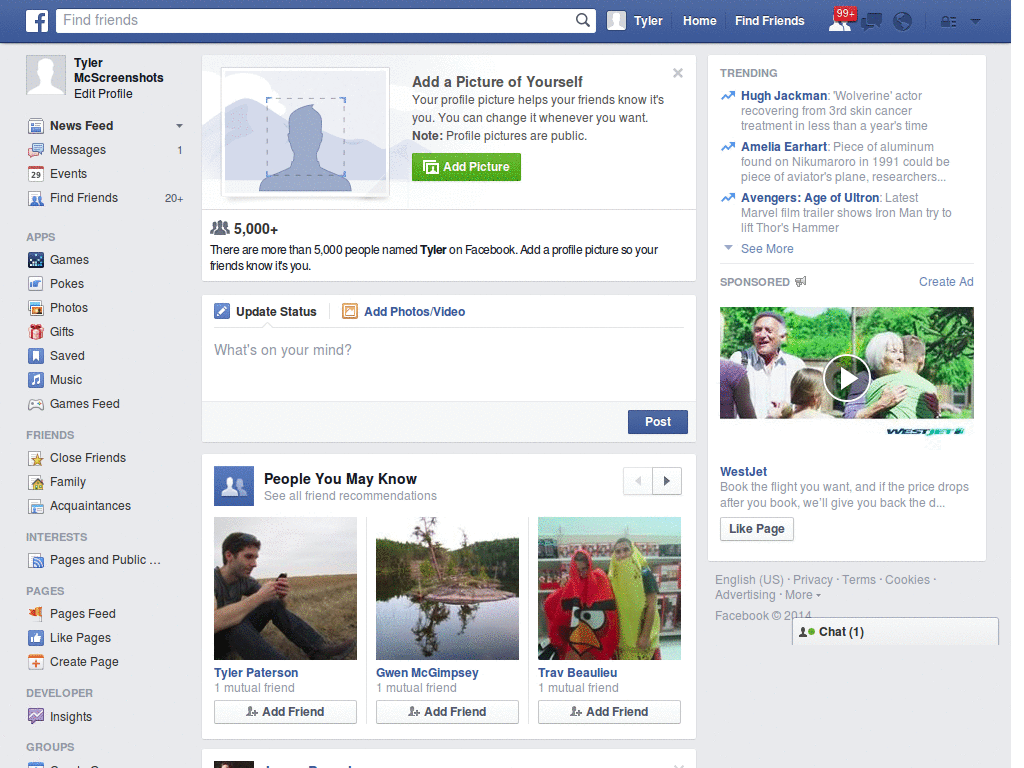Click the green Add Picture button
The image size is (1024, 768).
(466, 167)
